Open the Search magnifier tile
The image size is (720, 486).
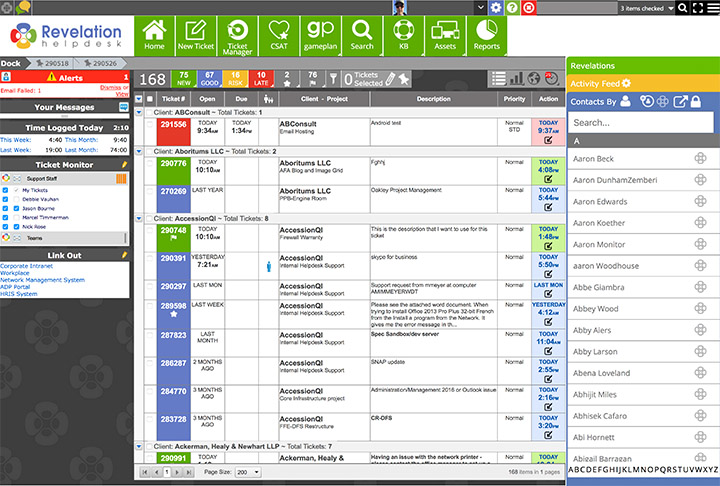pyautogui.click(x=362, y=36)
